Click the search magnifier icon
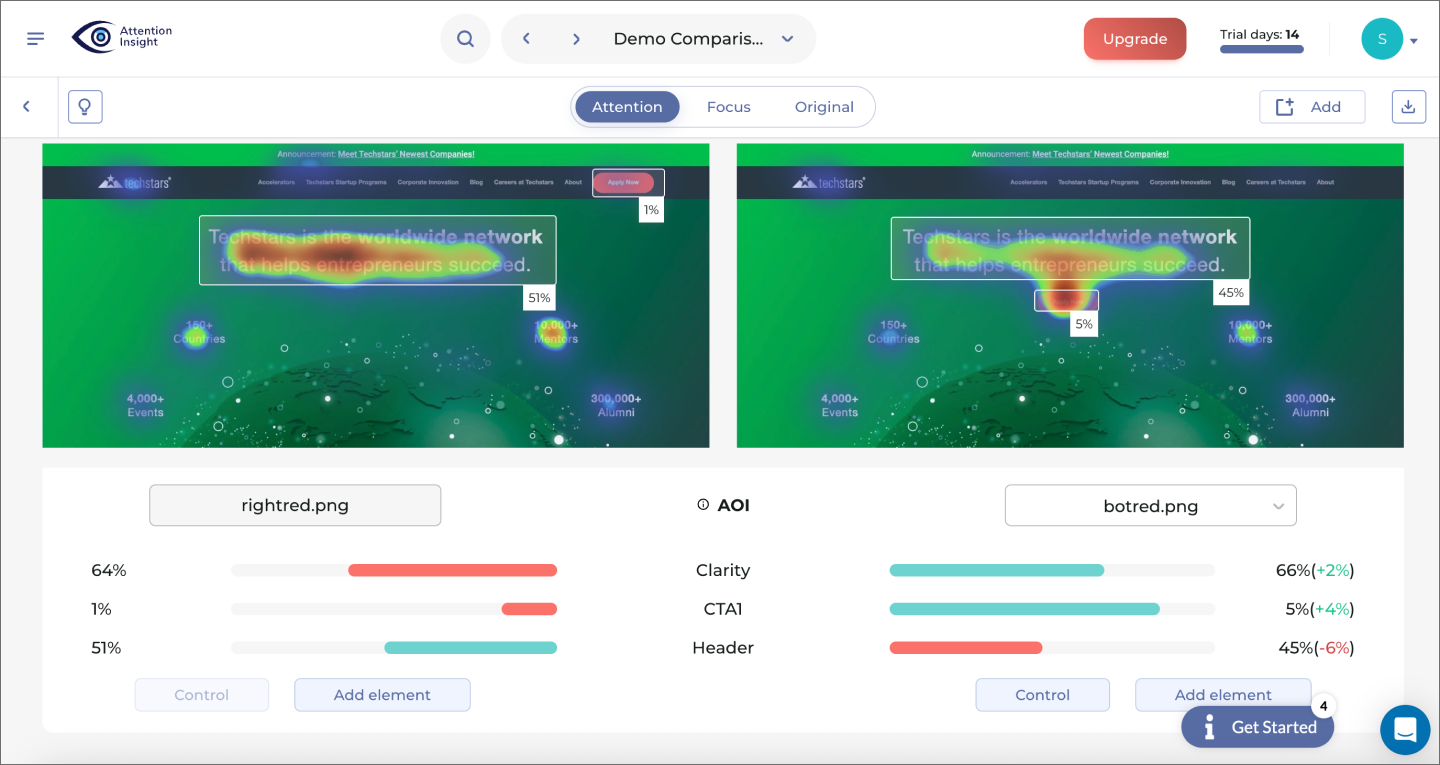The height and width of the screenshot is (765, 1440). pos(464,38)
